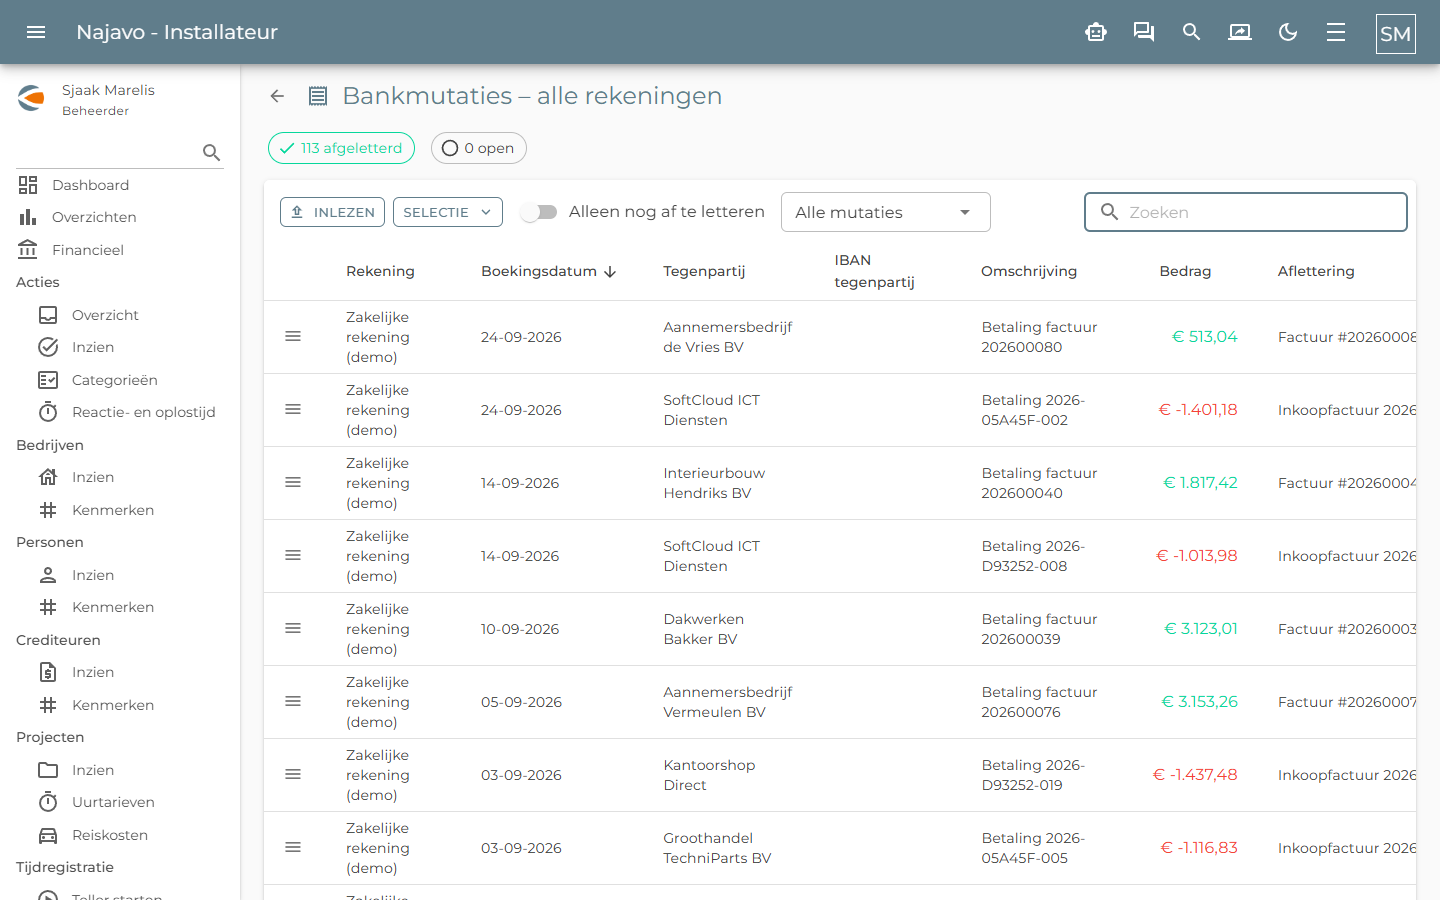The image size is (1440, 900).
Task: Click the Rekening column header
Action: 380,271
